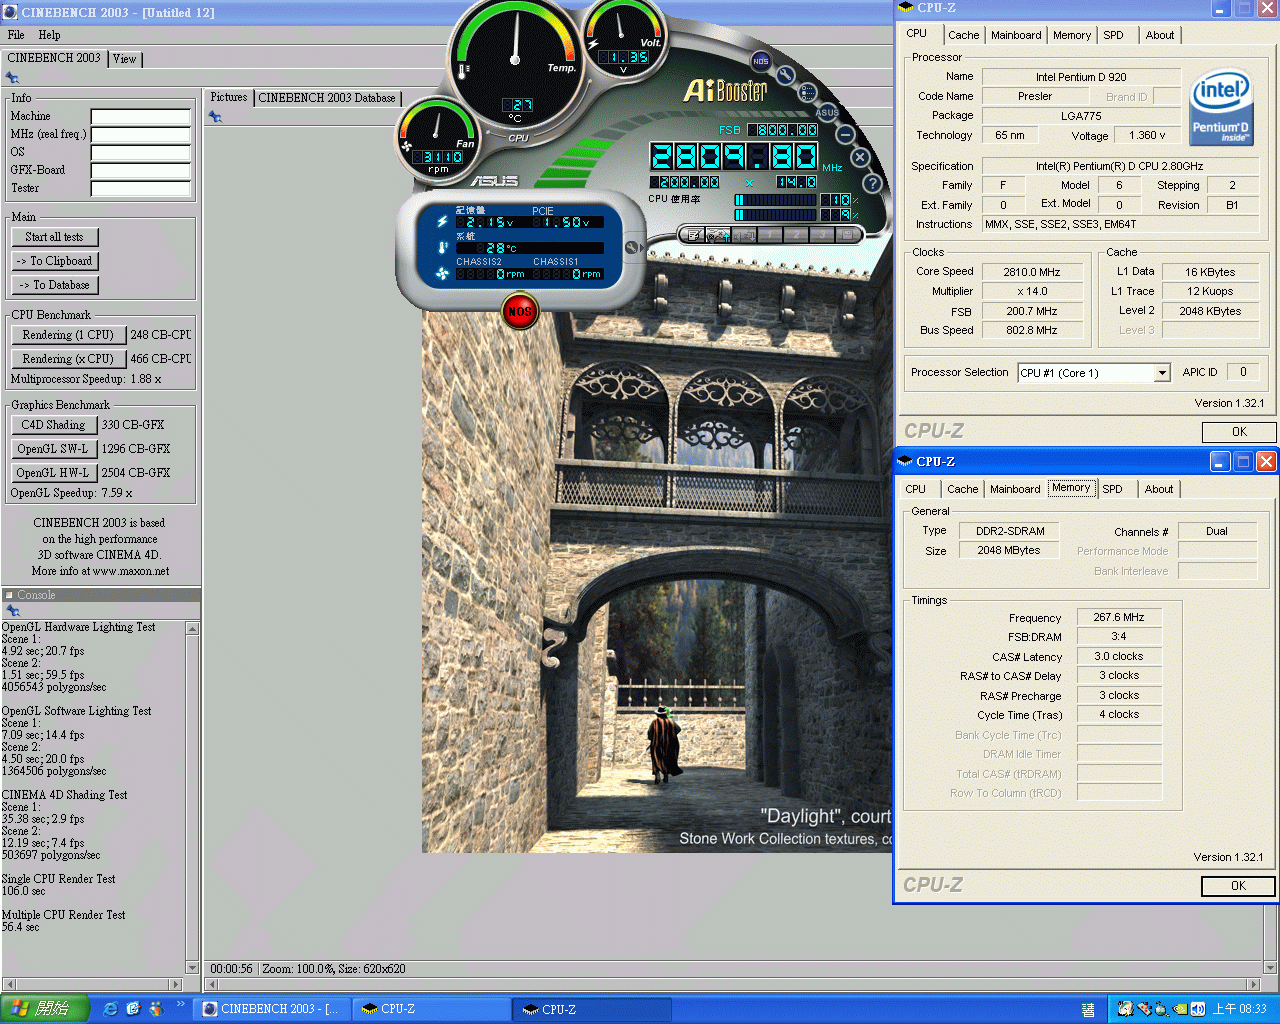Image resolution: width=1280 pixels, height=1024 pixels.
Task: Click OK in CPU-Z processor window
Action: pos(1239,432)
